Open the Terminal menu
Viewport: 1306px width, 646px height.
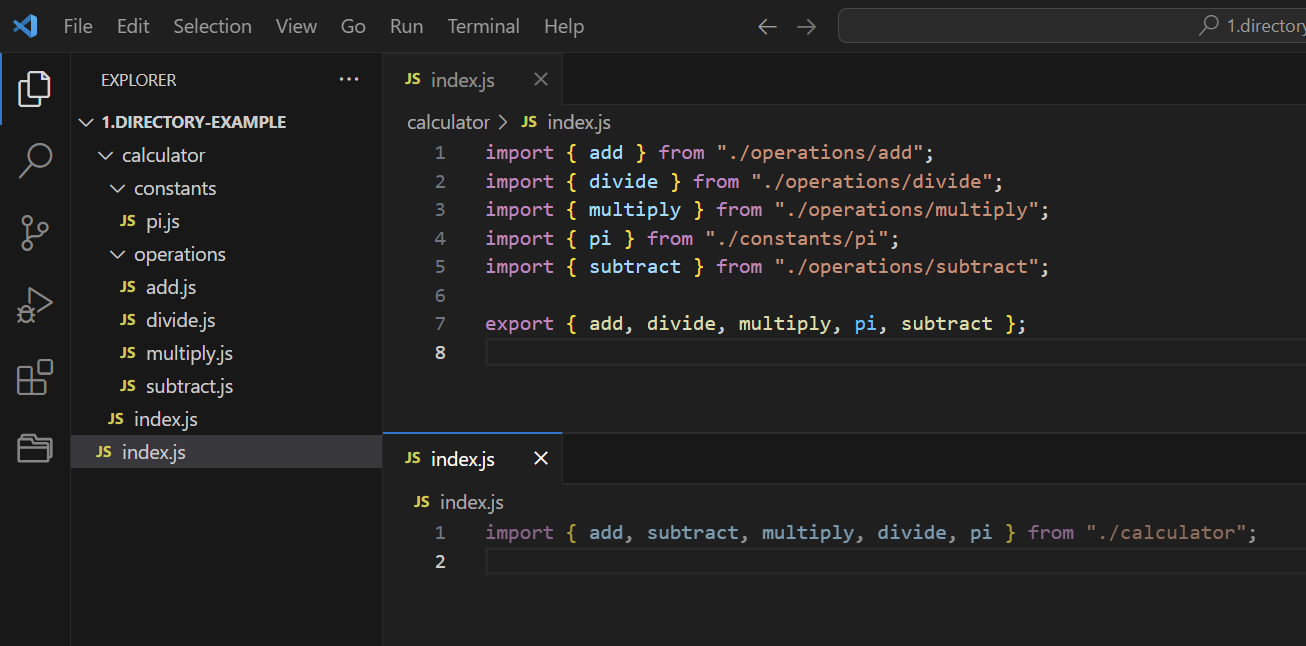pos(484,27)
